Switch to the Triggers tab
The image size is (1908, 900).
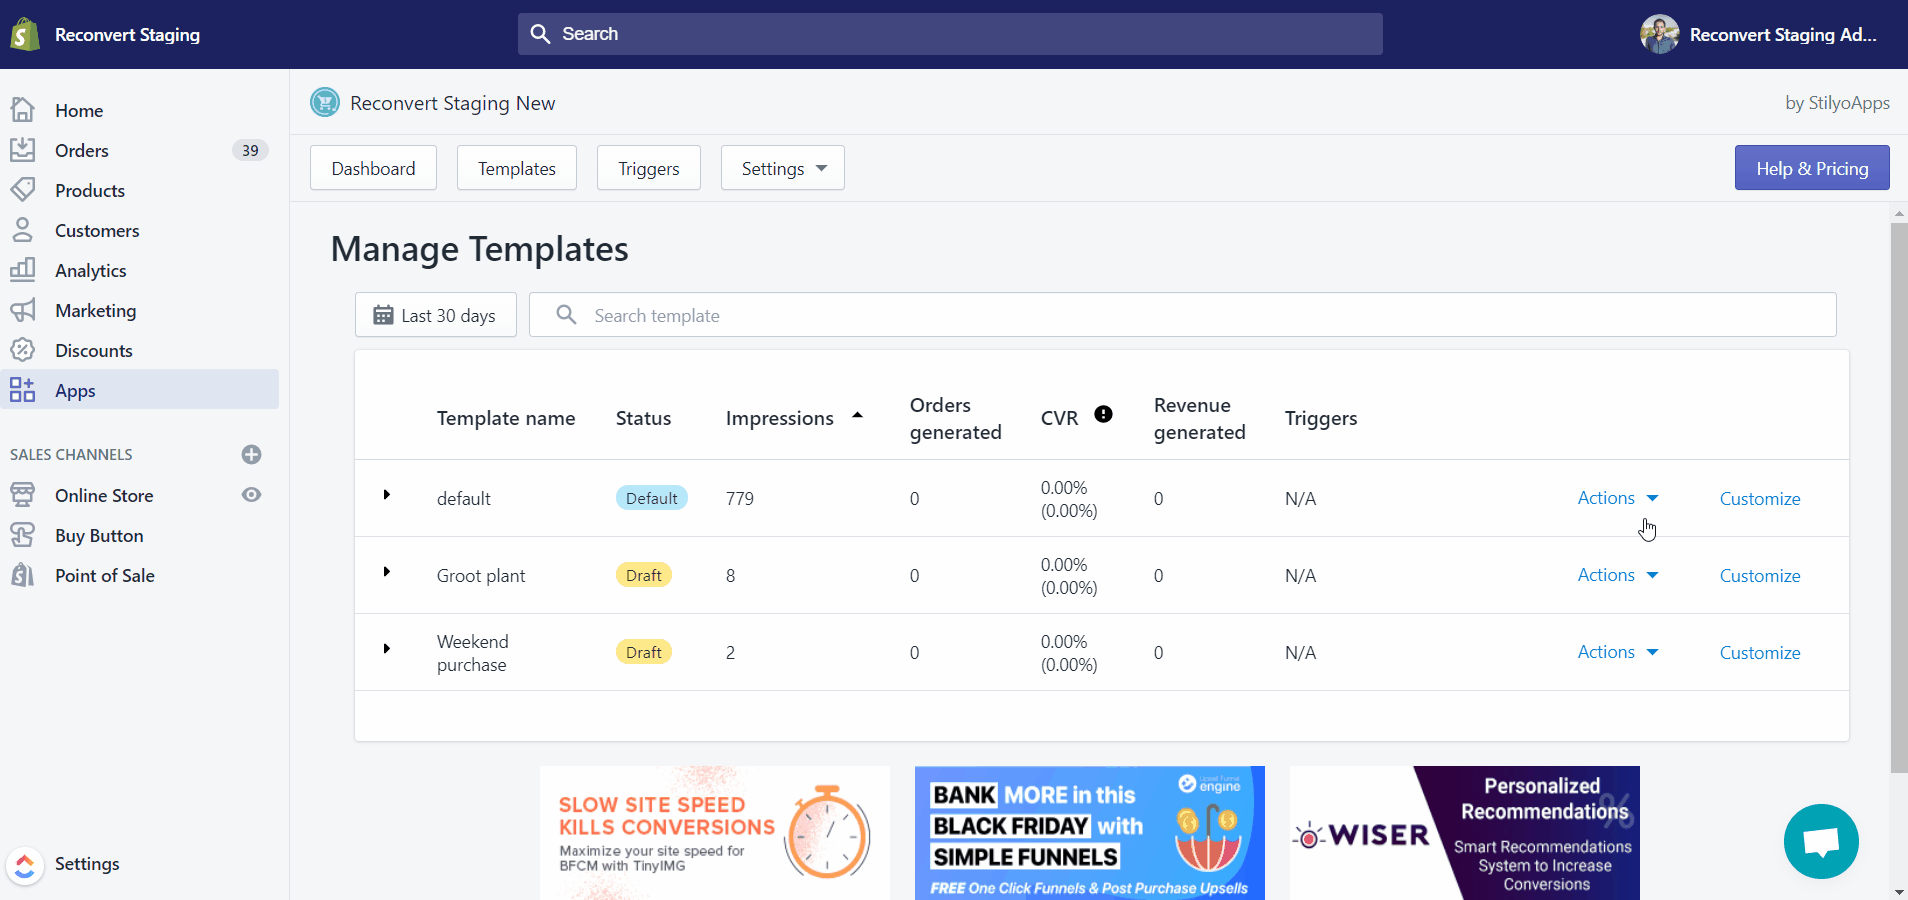[x=648, y=168]
